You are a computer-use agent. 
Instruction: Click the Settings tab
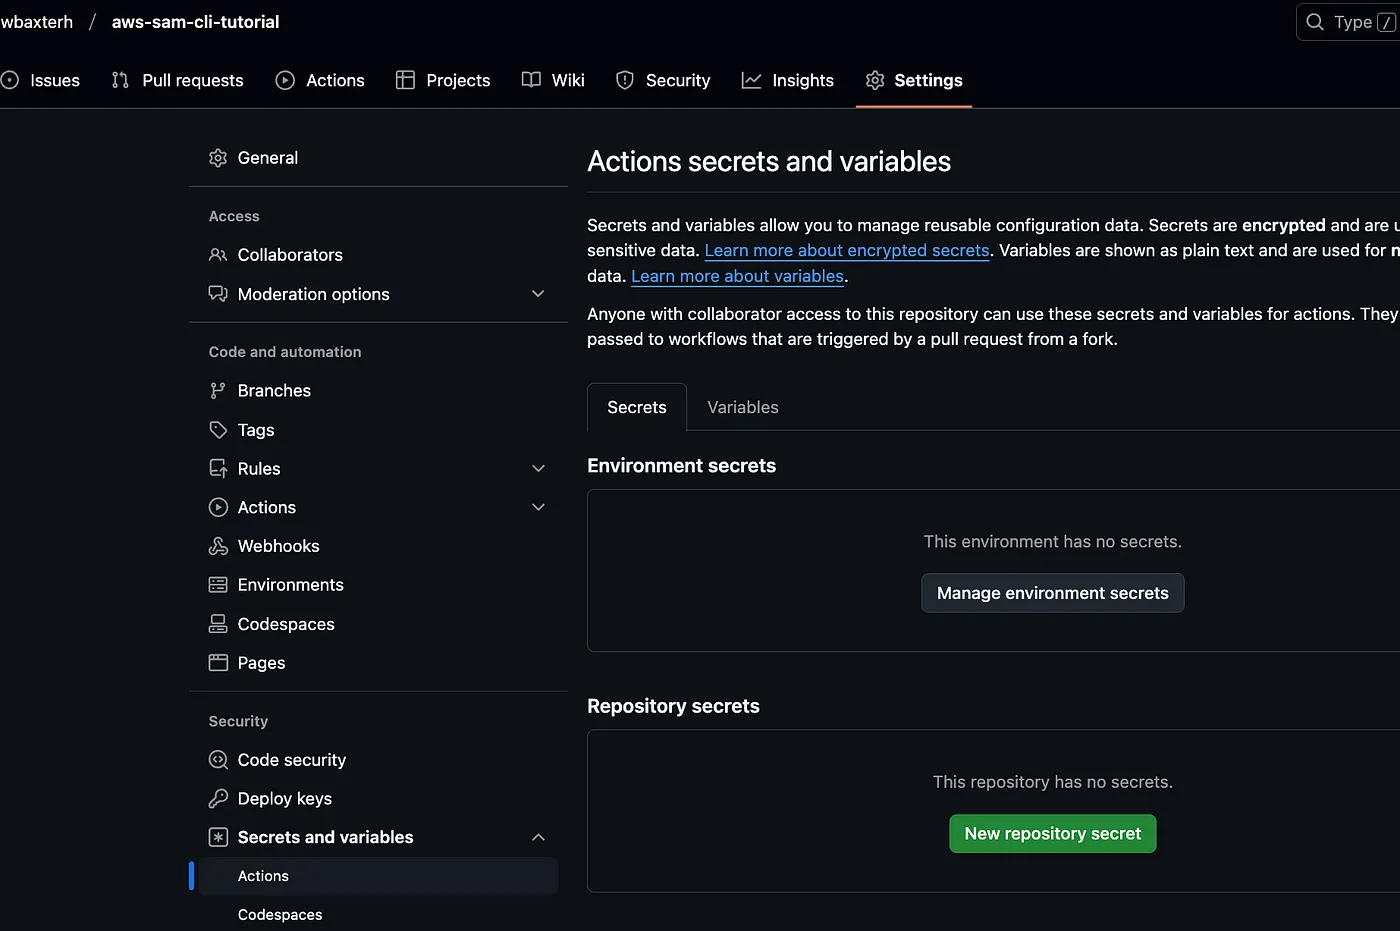(x=914, y=80)
